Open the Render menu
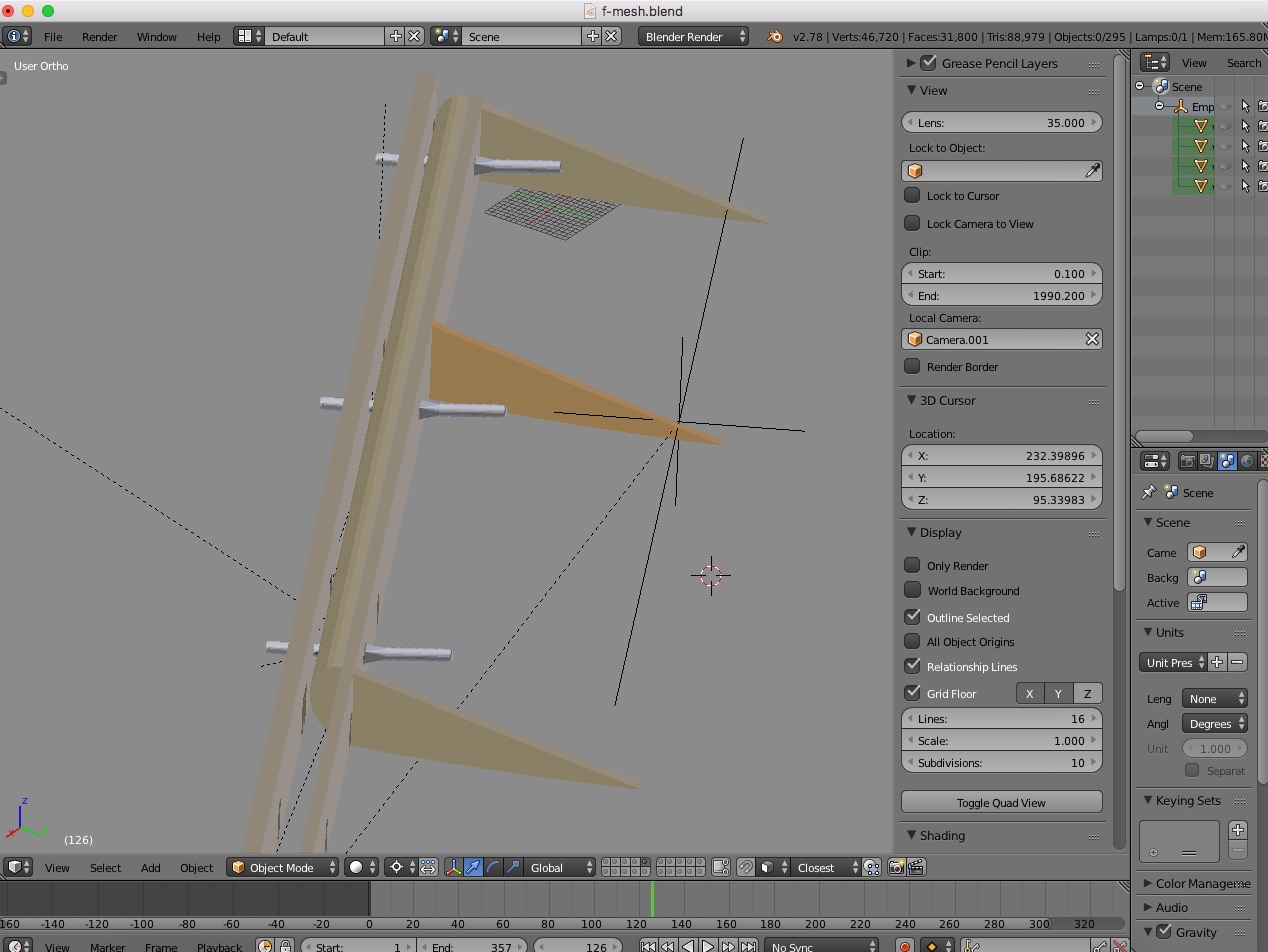1268x952 pixels. 99,36
